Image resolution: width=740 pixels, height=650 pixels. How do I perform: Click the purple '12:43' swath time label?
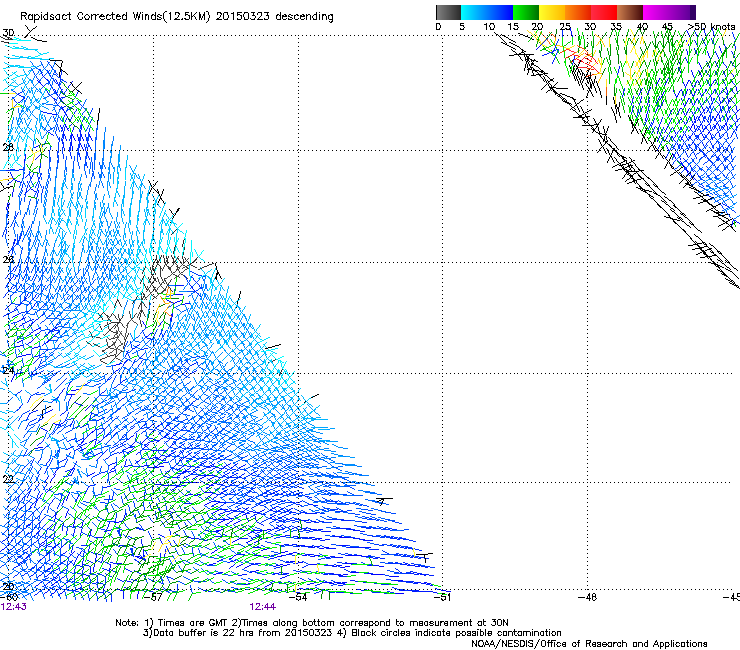click(x=13, y=607)
